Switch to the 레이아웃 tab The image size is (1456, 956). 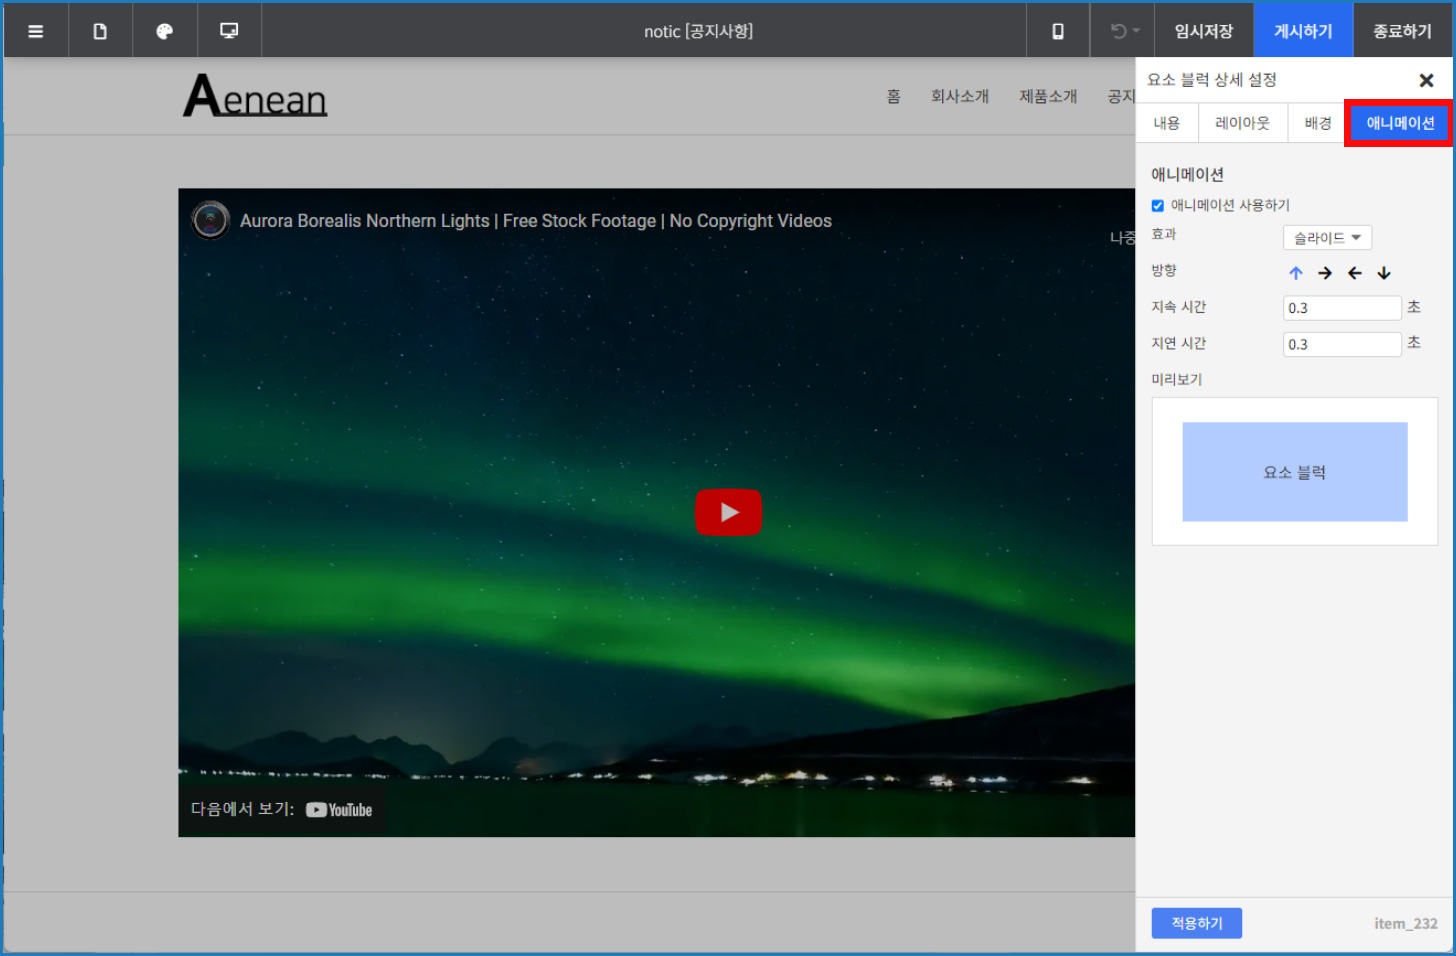1242,123
